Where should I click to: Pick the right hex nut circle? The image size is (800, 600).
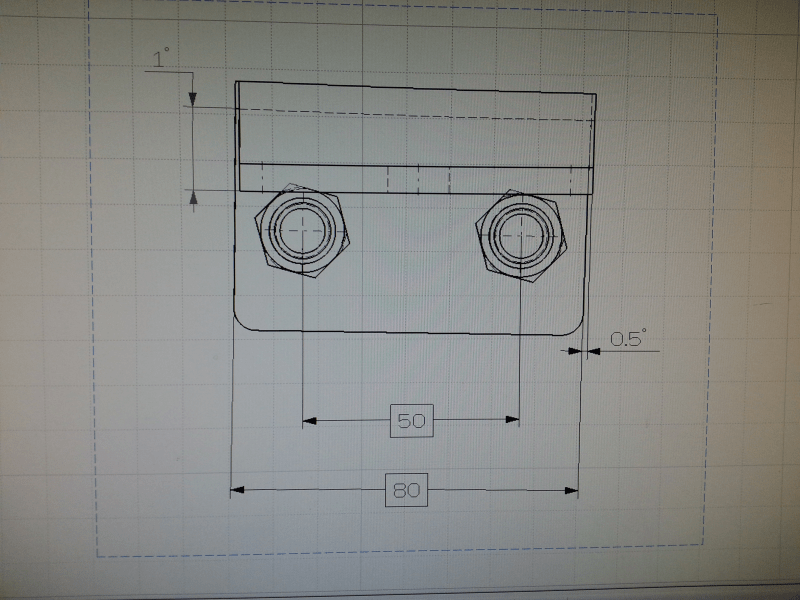coord(521,236)
